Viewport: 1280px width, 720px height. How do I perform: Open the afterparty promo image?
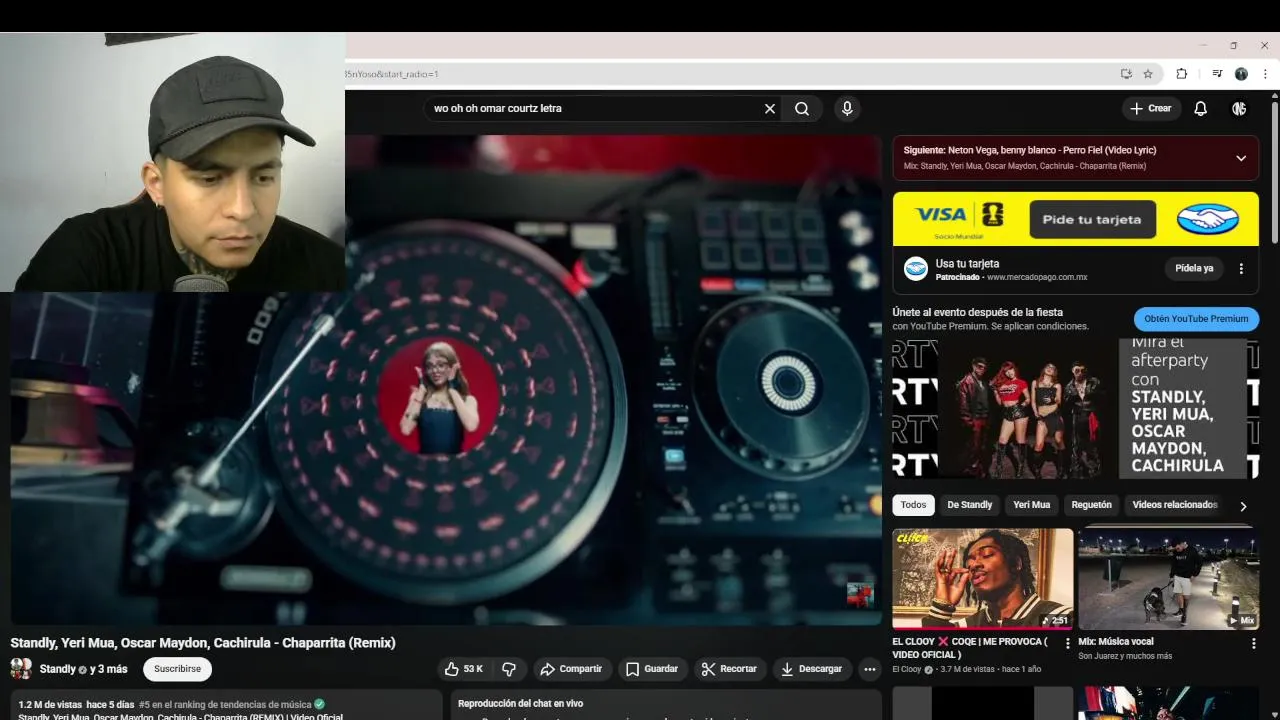pos(1076,408)
